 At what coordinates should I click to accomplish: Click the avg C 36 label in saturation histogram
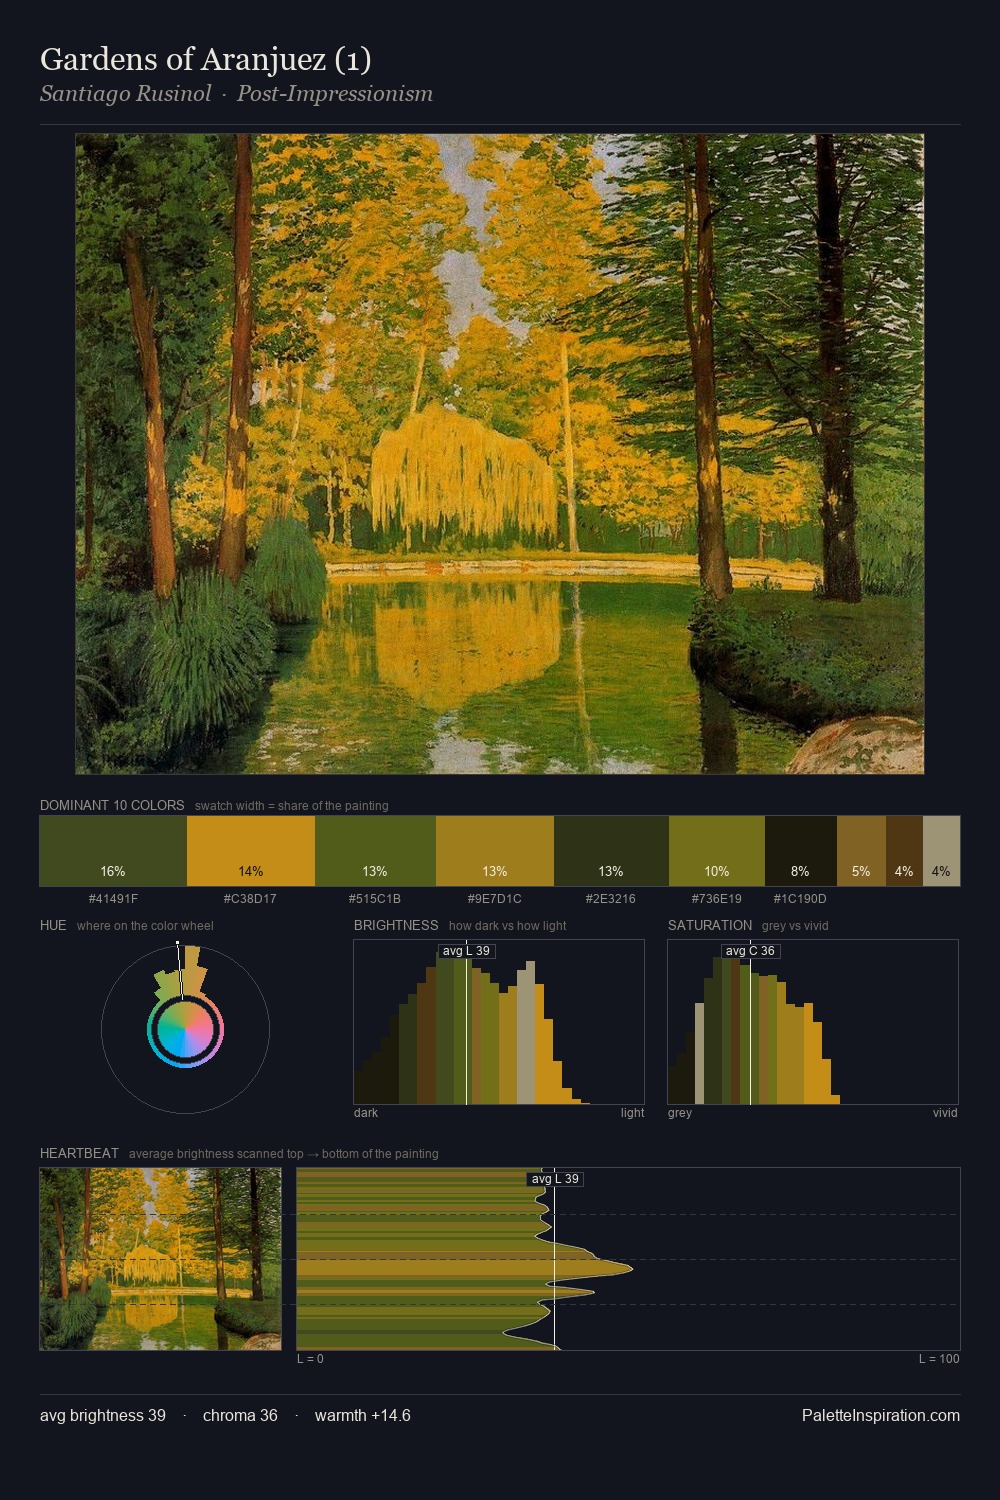click(750, 951)
